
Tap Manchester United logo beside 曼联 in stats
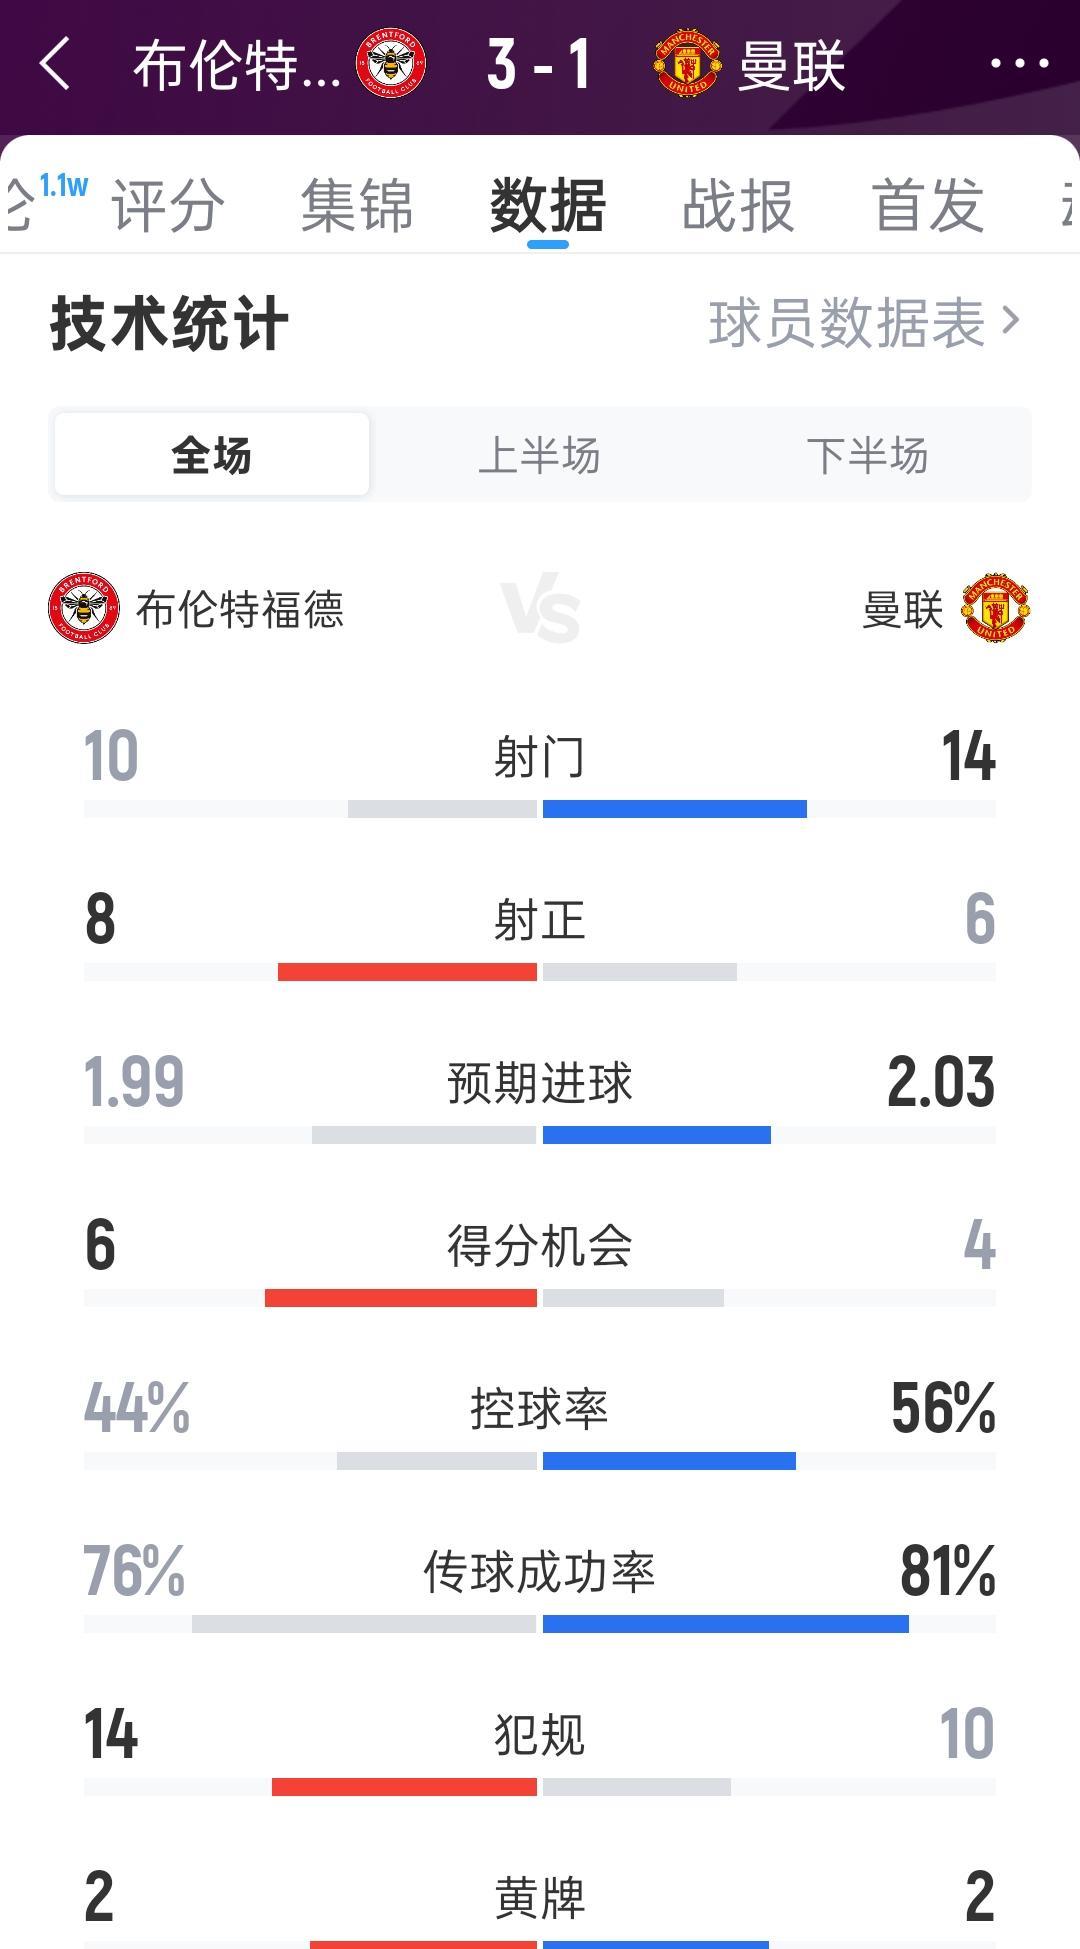point(995,608)
